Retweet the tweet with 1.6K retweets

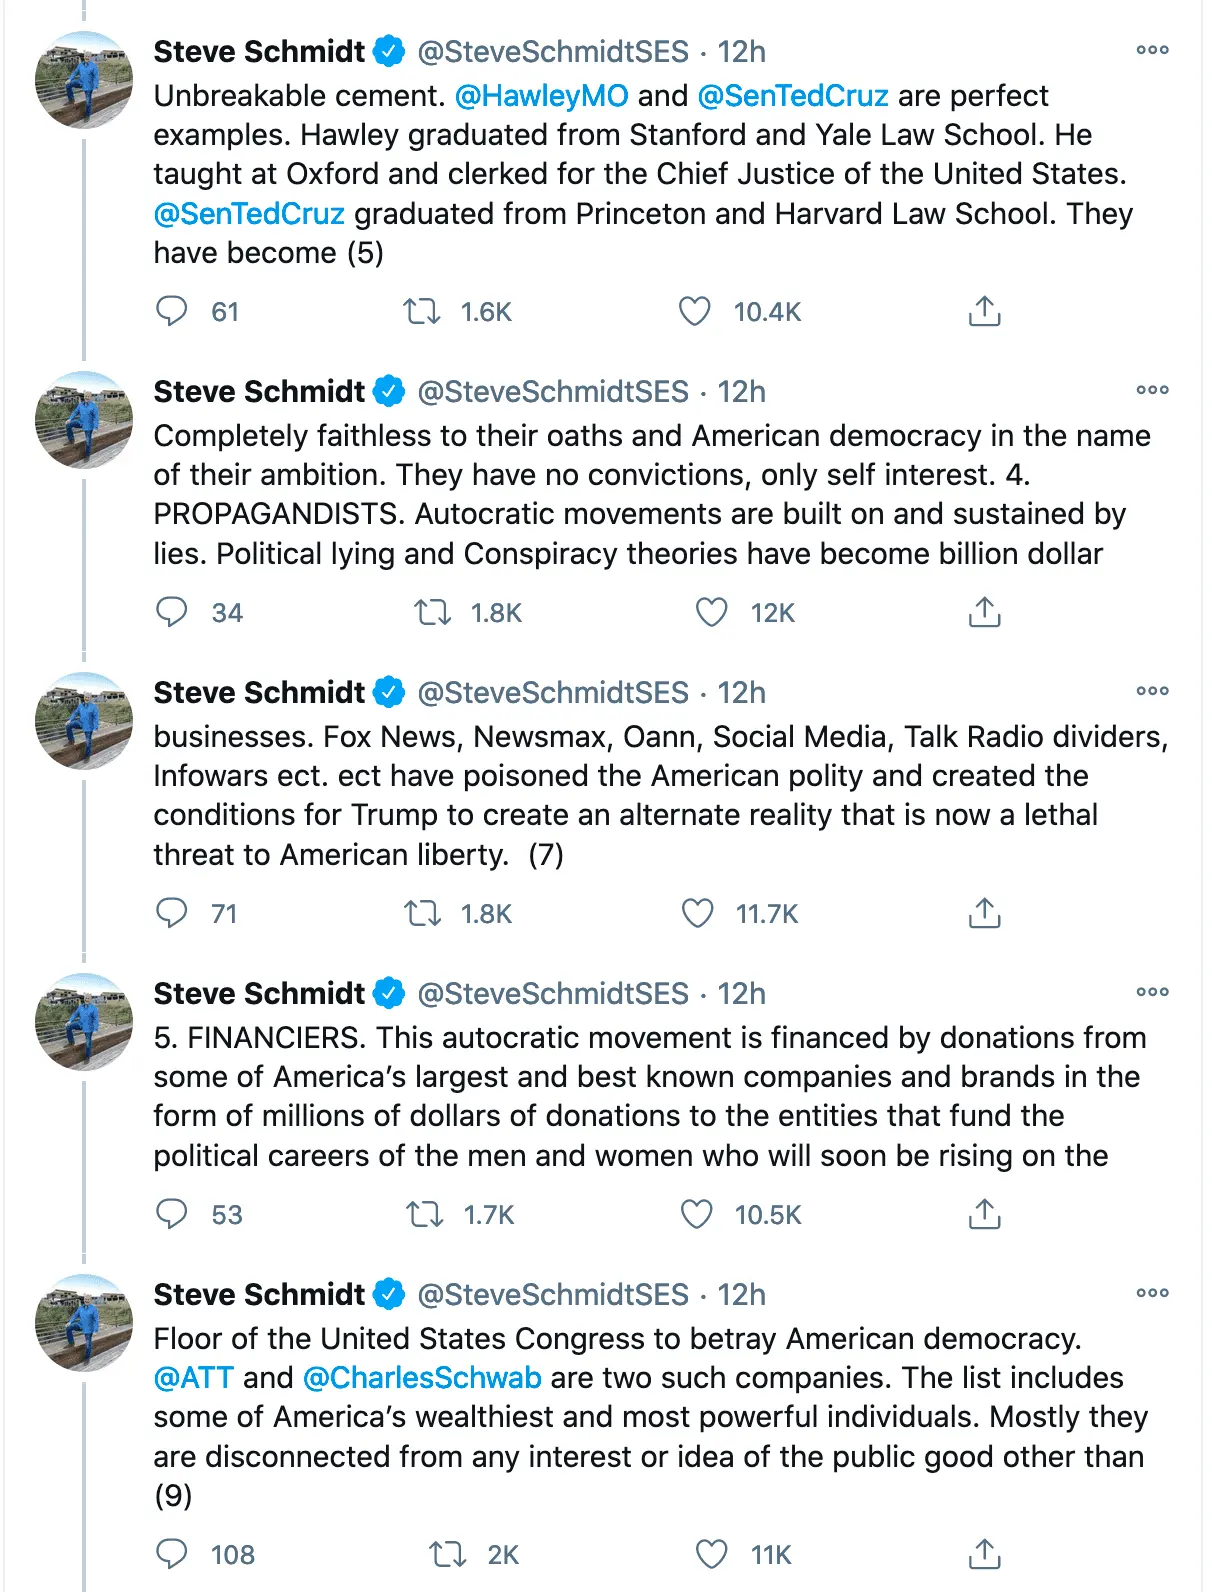pos(421,312)
